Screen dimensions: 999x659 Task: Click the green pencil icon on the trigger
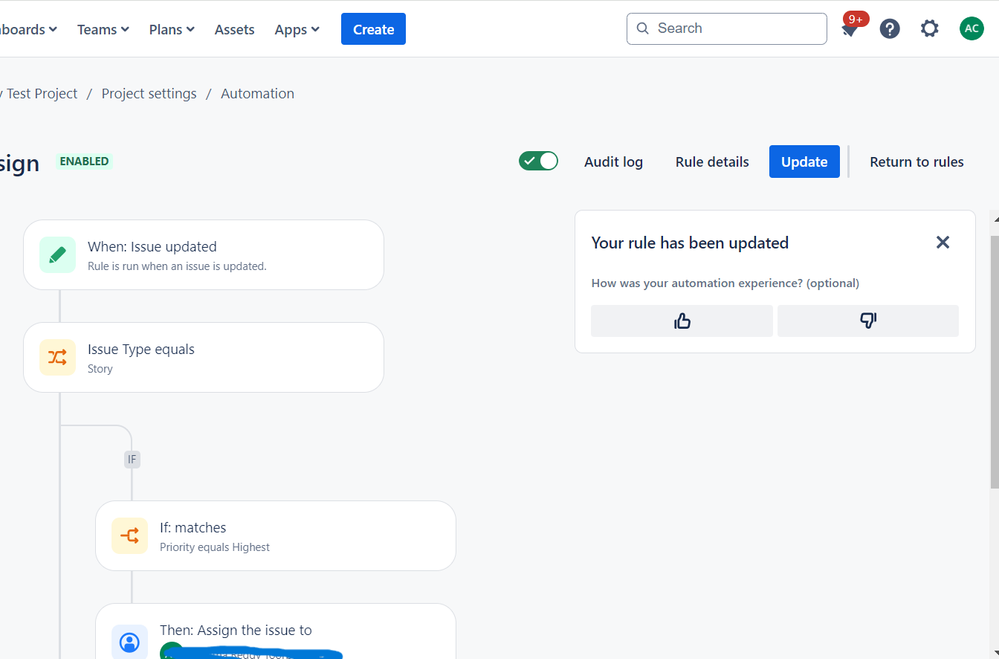point(57,255)
